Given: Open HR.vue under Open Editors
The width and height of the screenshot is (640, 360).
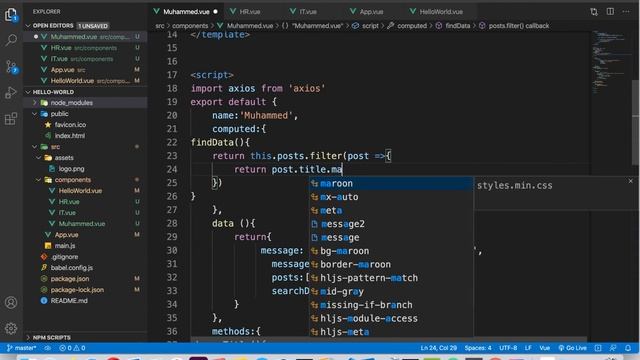Looking at the screenshot, I should (x=84, y=48).
